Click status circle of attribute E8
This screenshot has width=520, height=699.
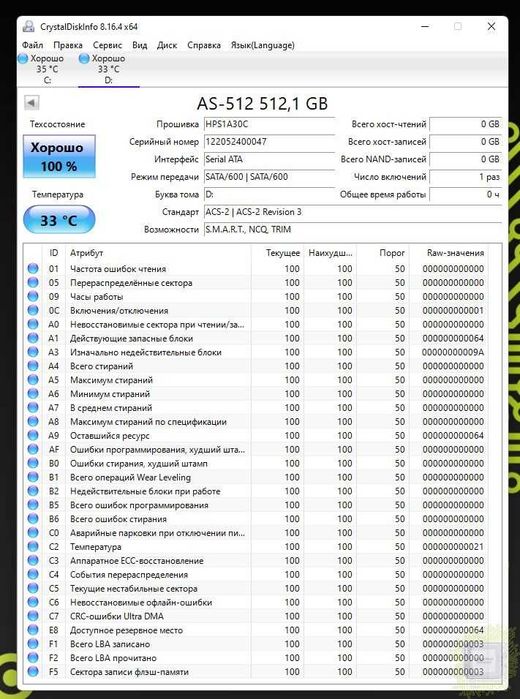(33, 629)
